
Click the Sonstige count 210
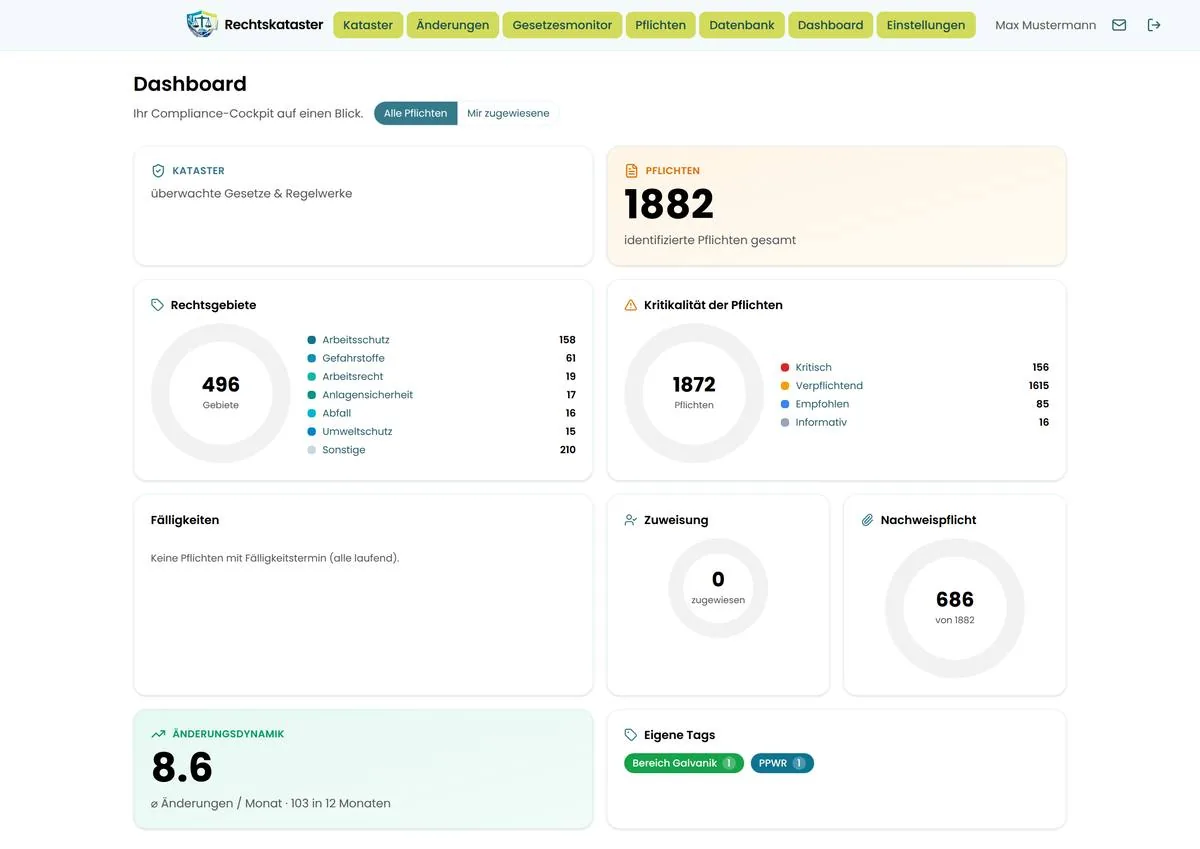(x=567, y=450)
